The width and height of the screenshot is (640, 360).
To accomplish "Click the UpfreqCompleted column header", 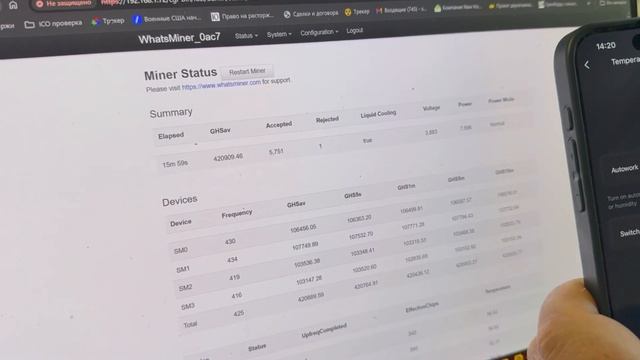I will tap(324, 331).
